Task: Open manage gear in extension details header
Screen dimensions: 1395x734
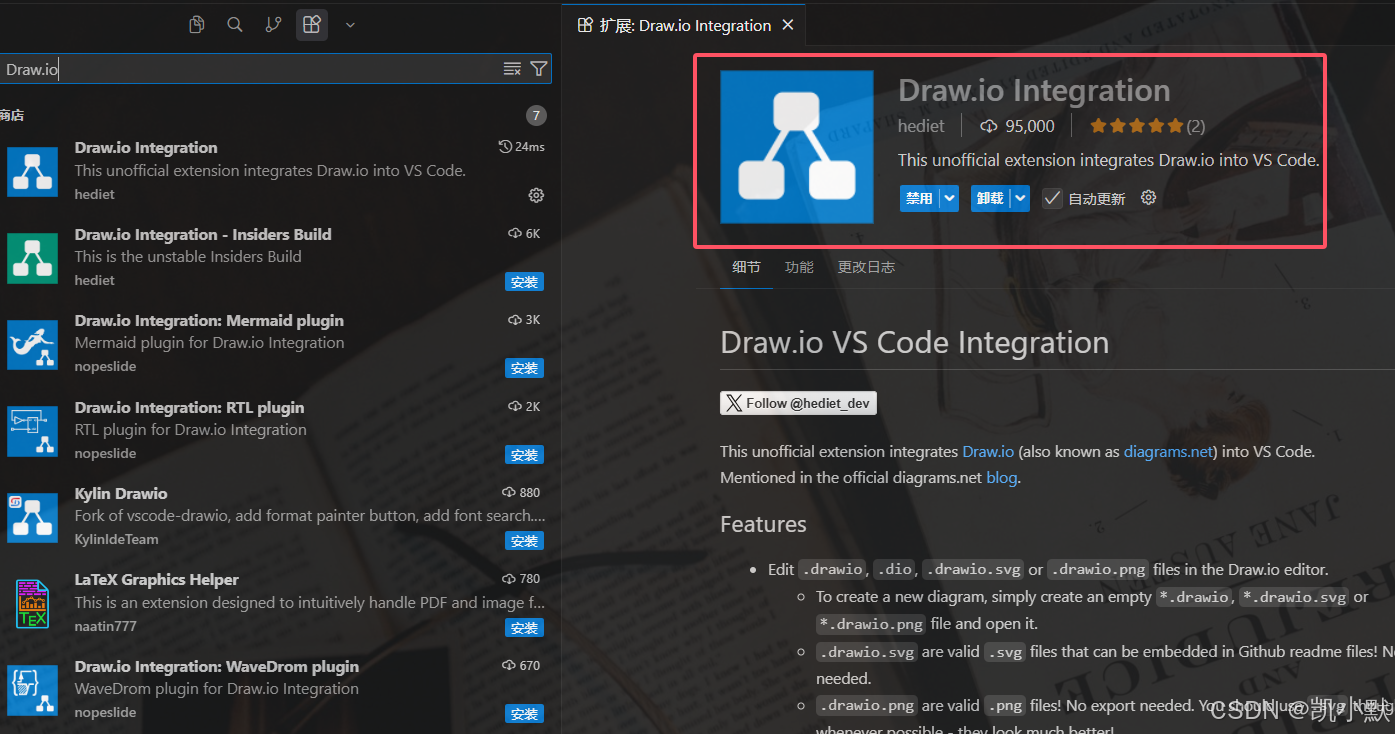Action: point(1148,197)
